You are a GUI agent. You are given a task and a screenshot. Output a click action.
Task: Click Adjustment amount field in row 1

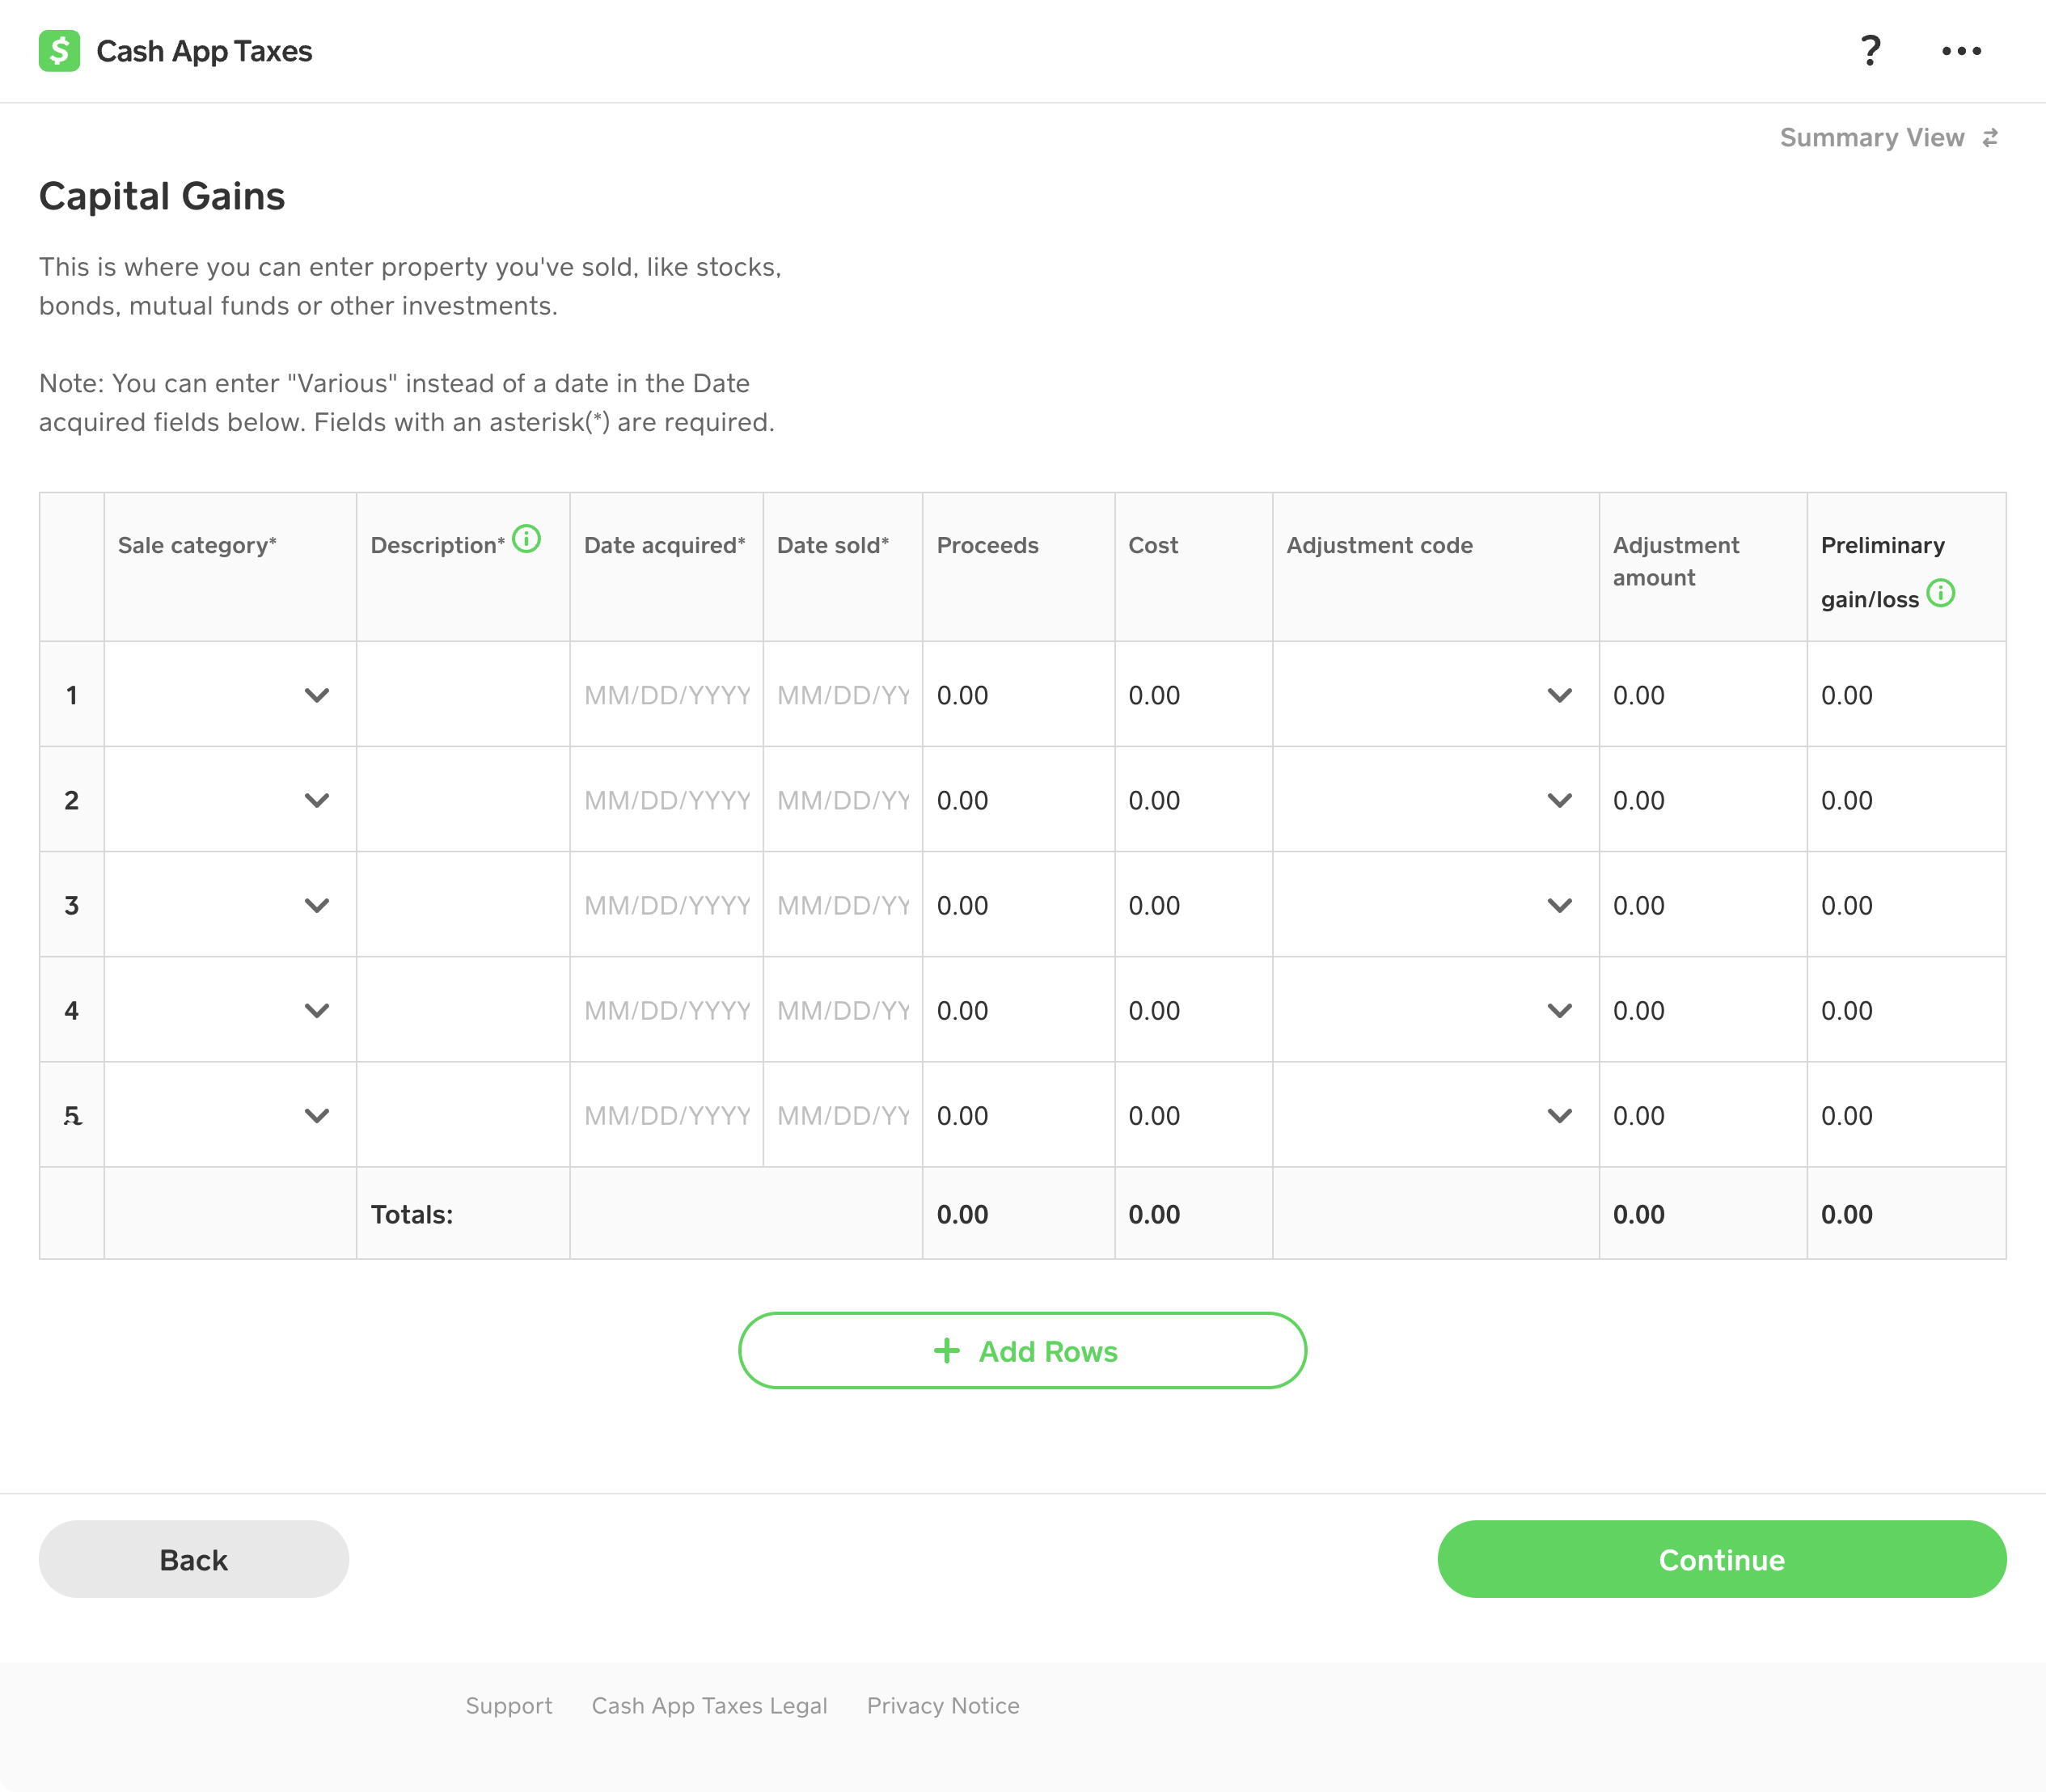(1702, 695)
